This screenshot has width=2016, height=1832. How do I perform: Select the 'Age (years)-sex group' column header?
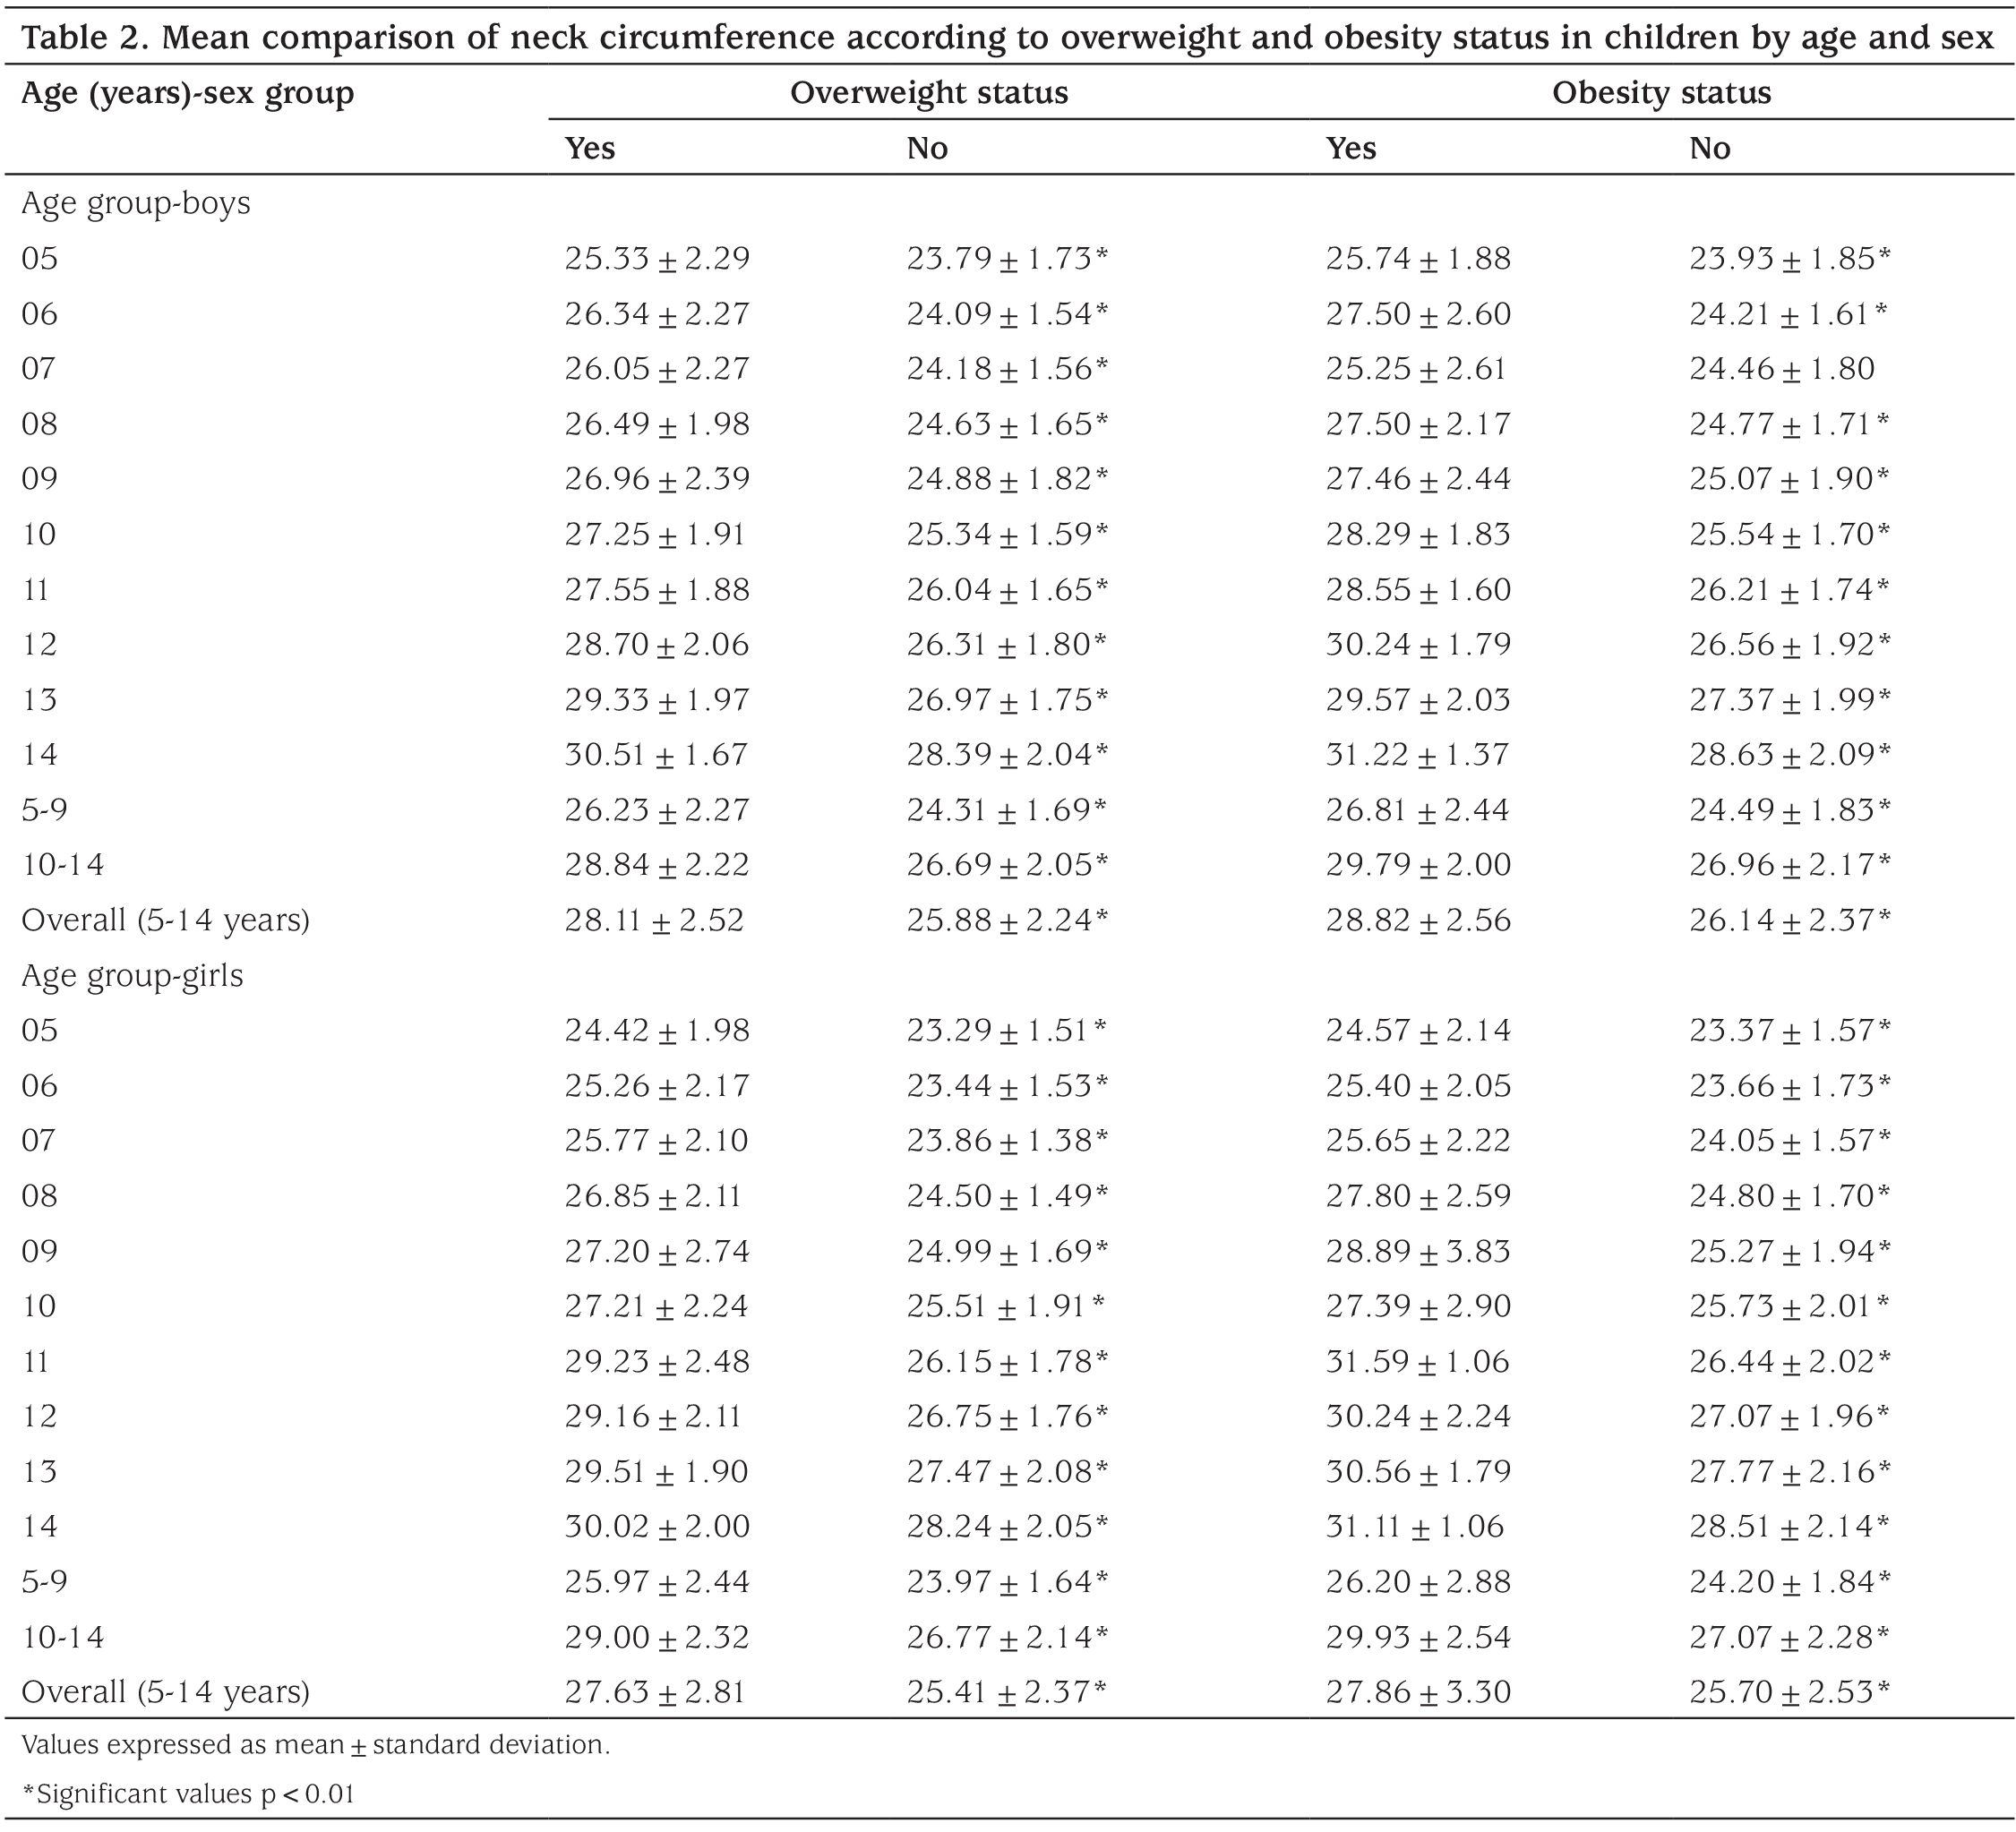pos(188,94)
